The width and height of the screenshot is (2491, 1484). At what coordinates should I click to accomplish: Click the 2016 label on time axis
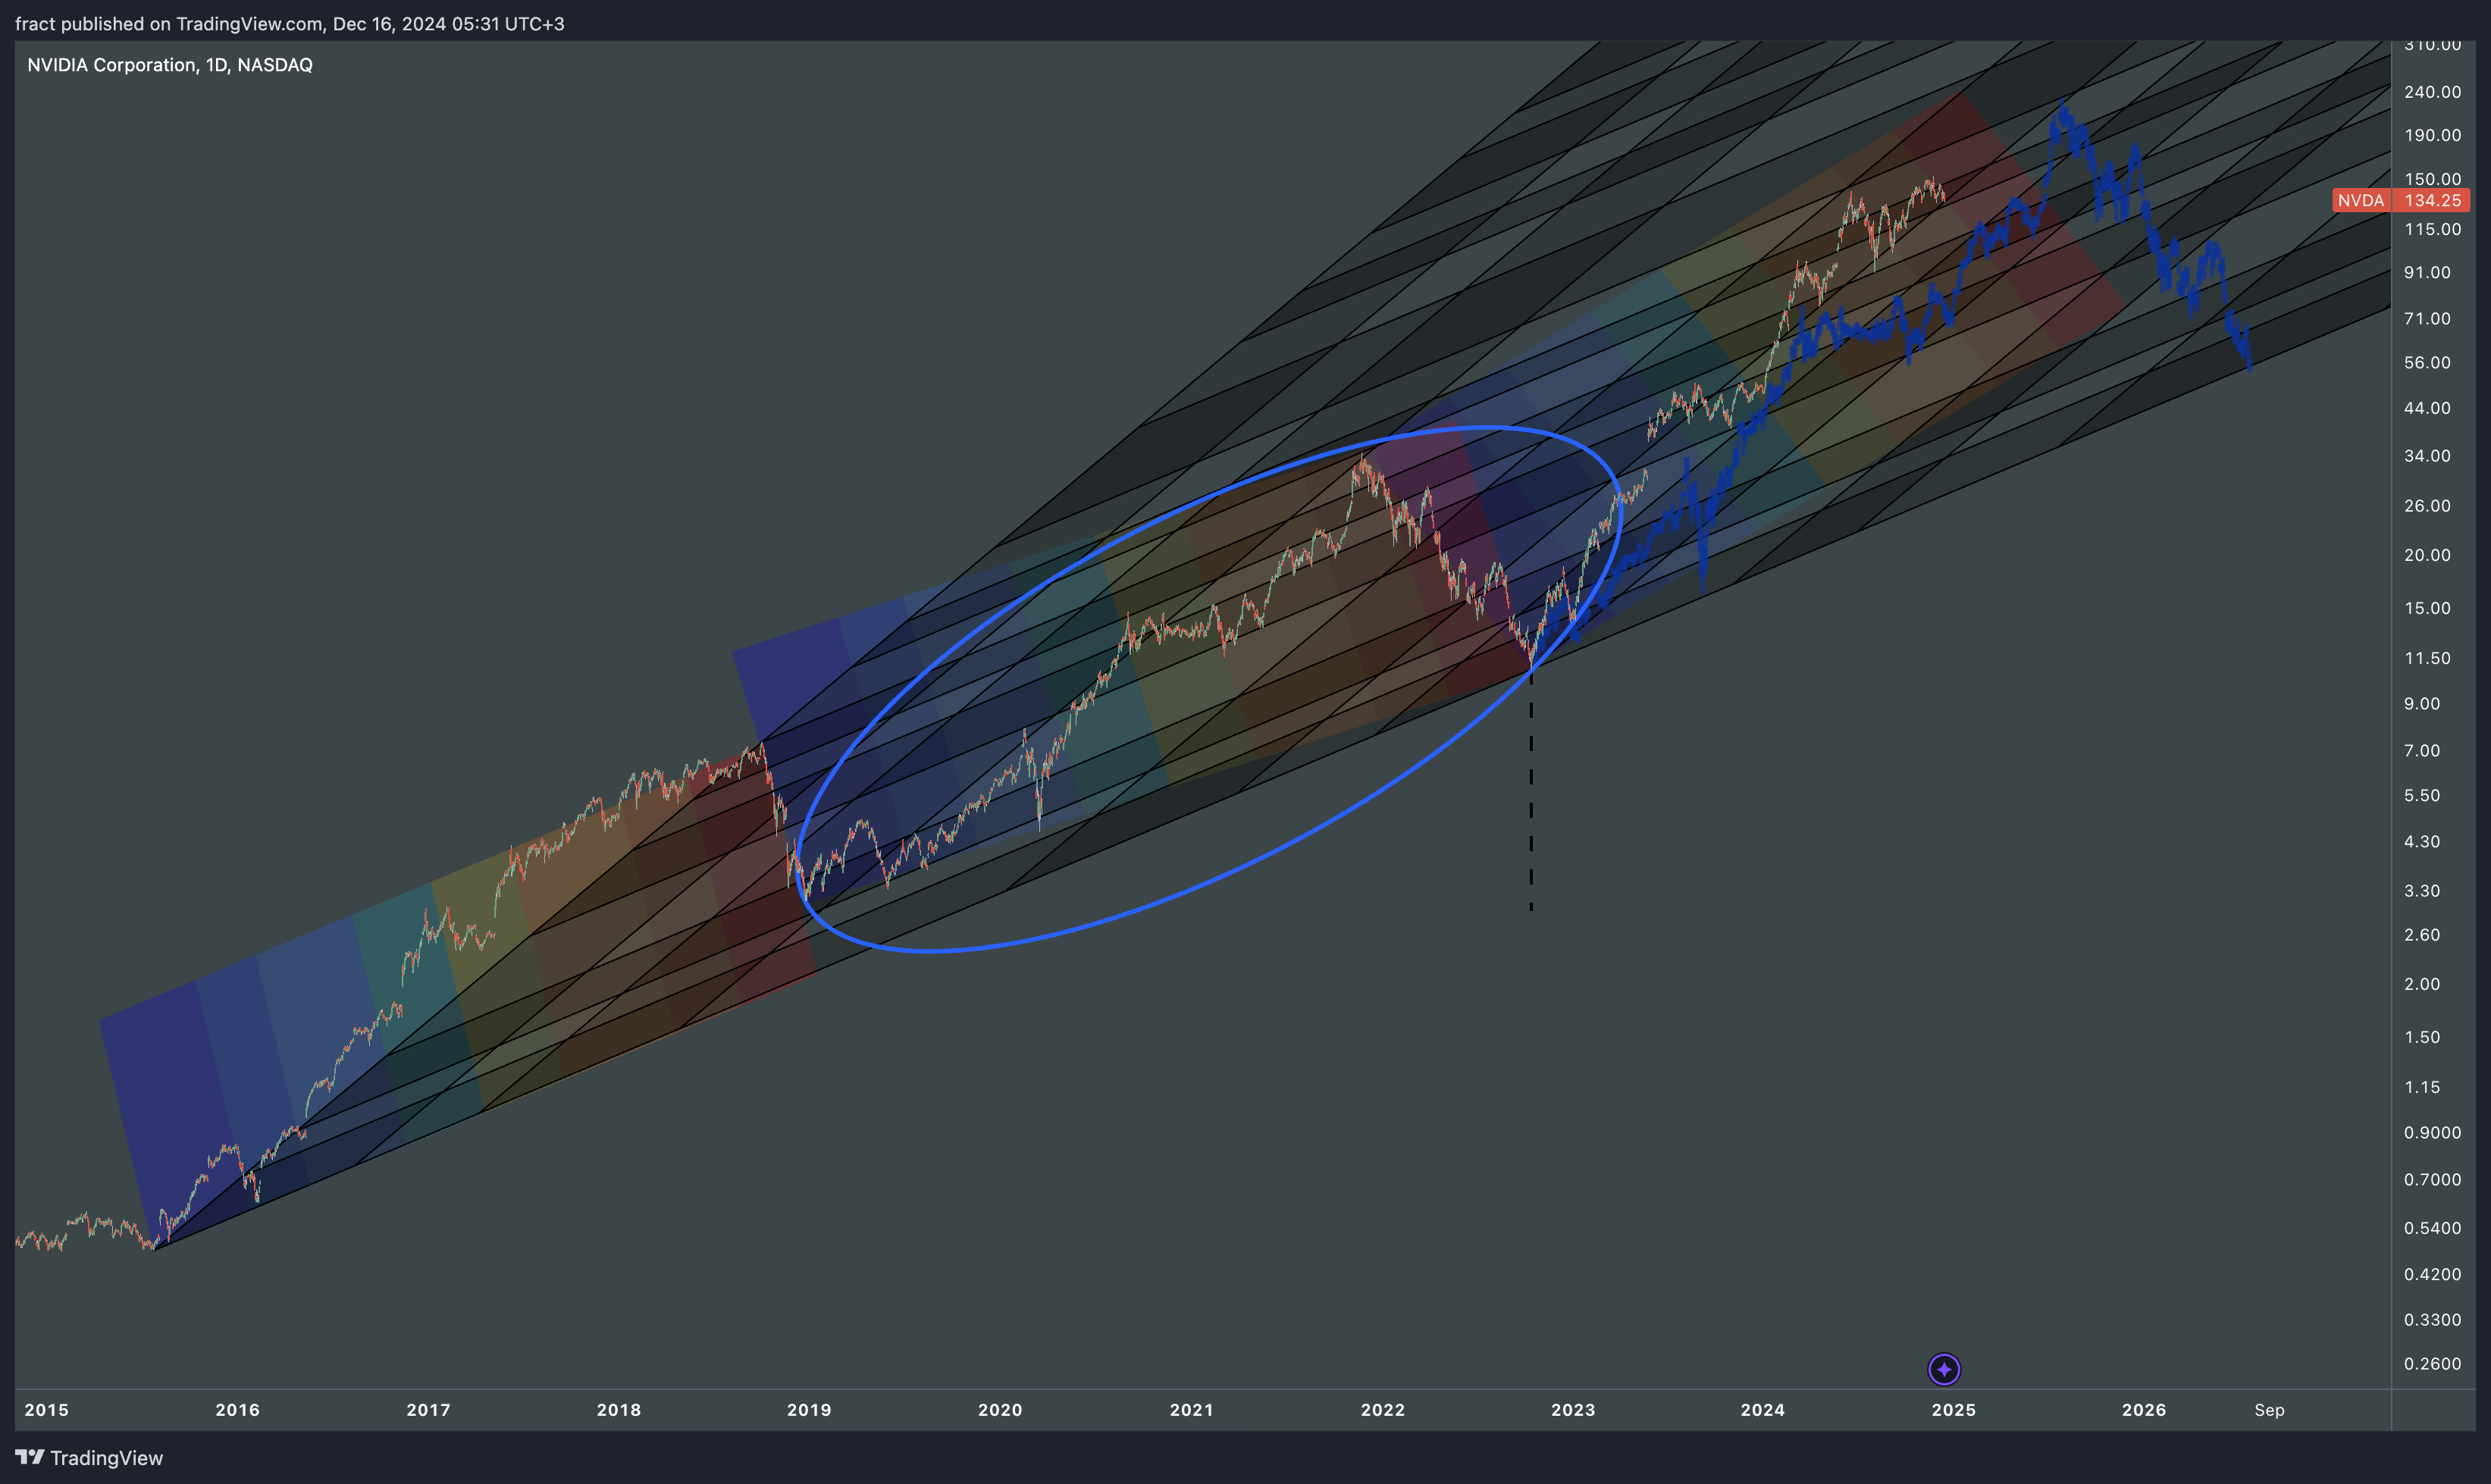(237, 1410)
